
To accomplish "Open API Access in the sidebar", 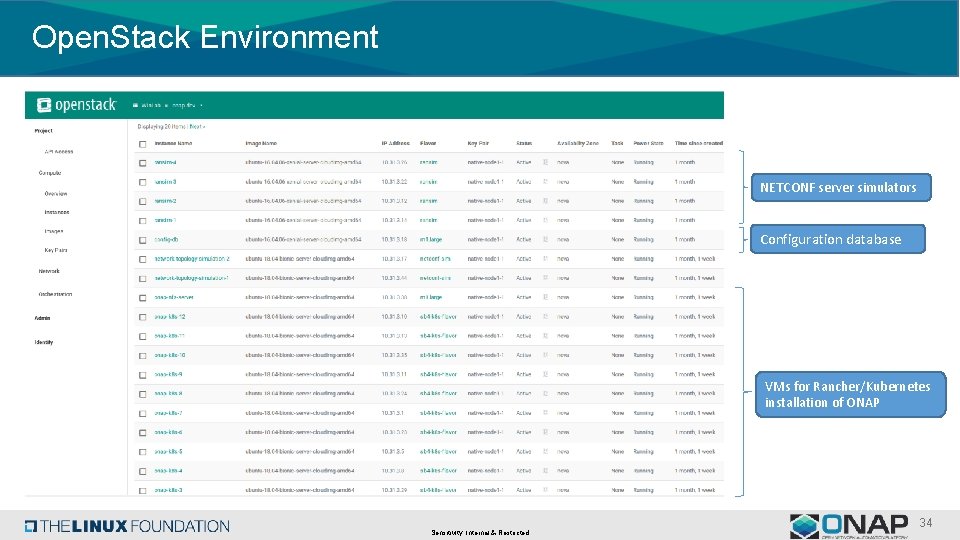I will 59,151.
